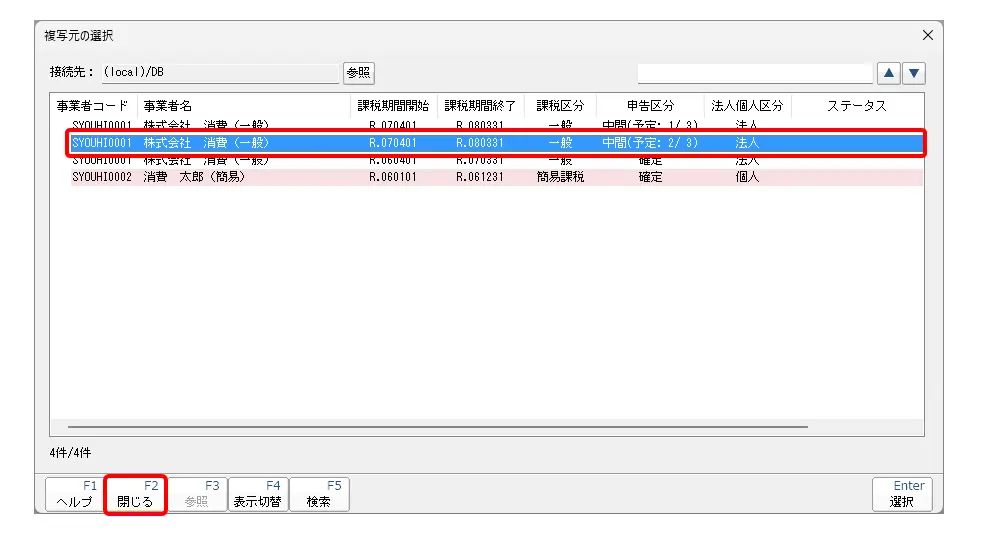Viewport: 985px width, 536px height.
Task: Click the ステータス column header
Action: [x=856, y=106]
